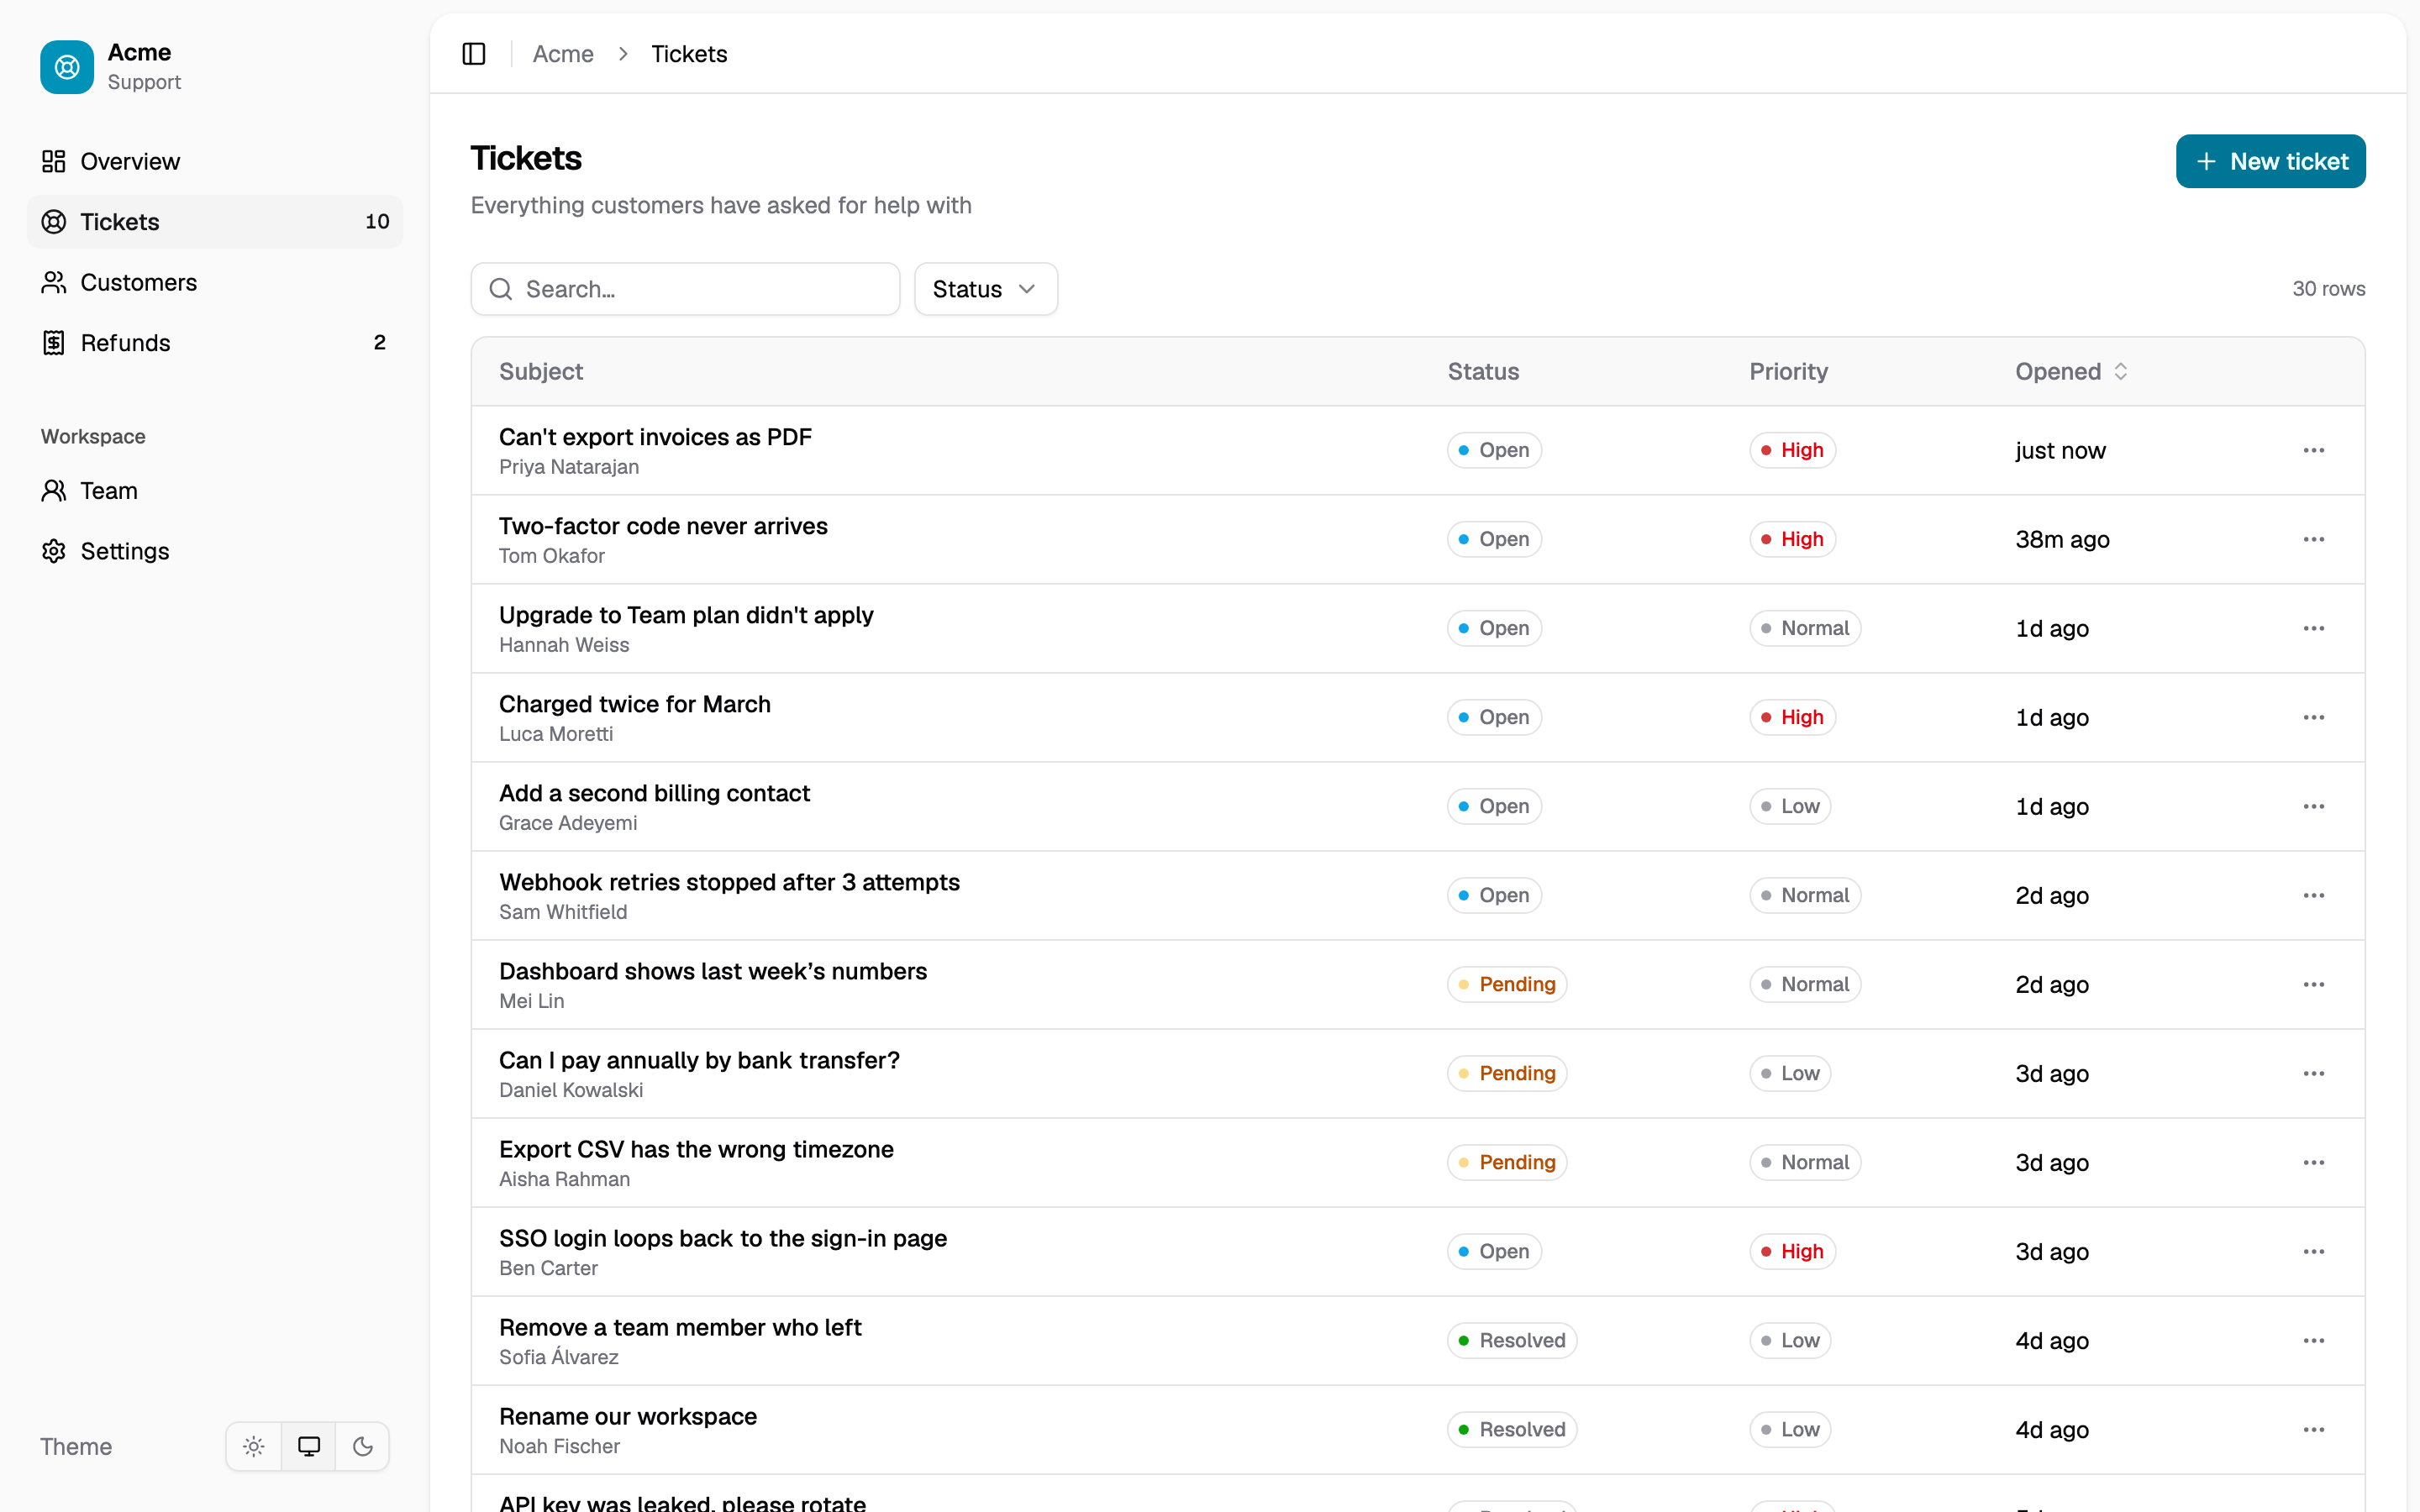Open the Team workspace page
The height and width of the screenshot is (1512, 2420).
click(215, 491)
